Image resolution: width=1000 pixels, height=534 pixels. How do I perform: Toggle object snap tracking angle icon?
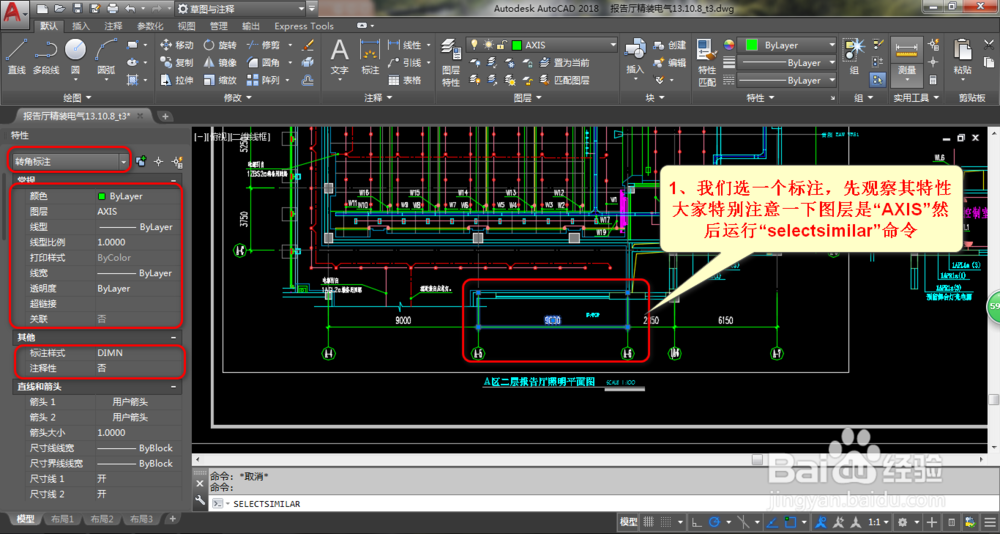pos(772,521)
